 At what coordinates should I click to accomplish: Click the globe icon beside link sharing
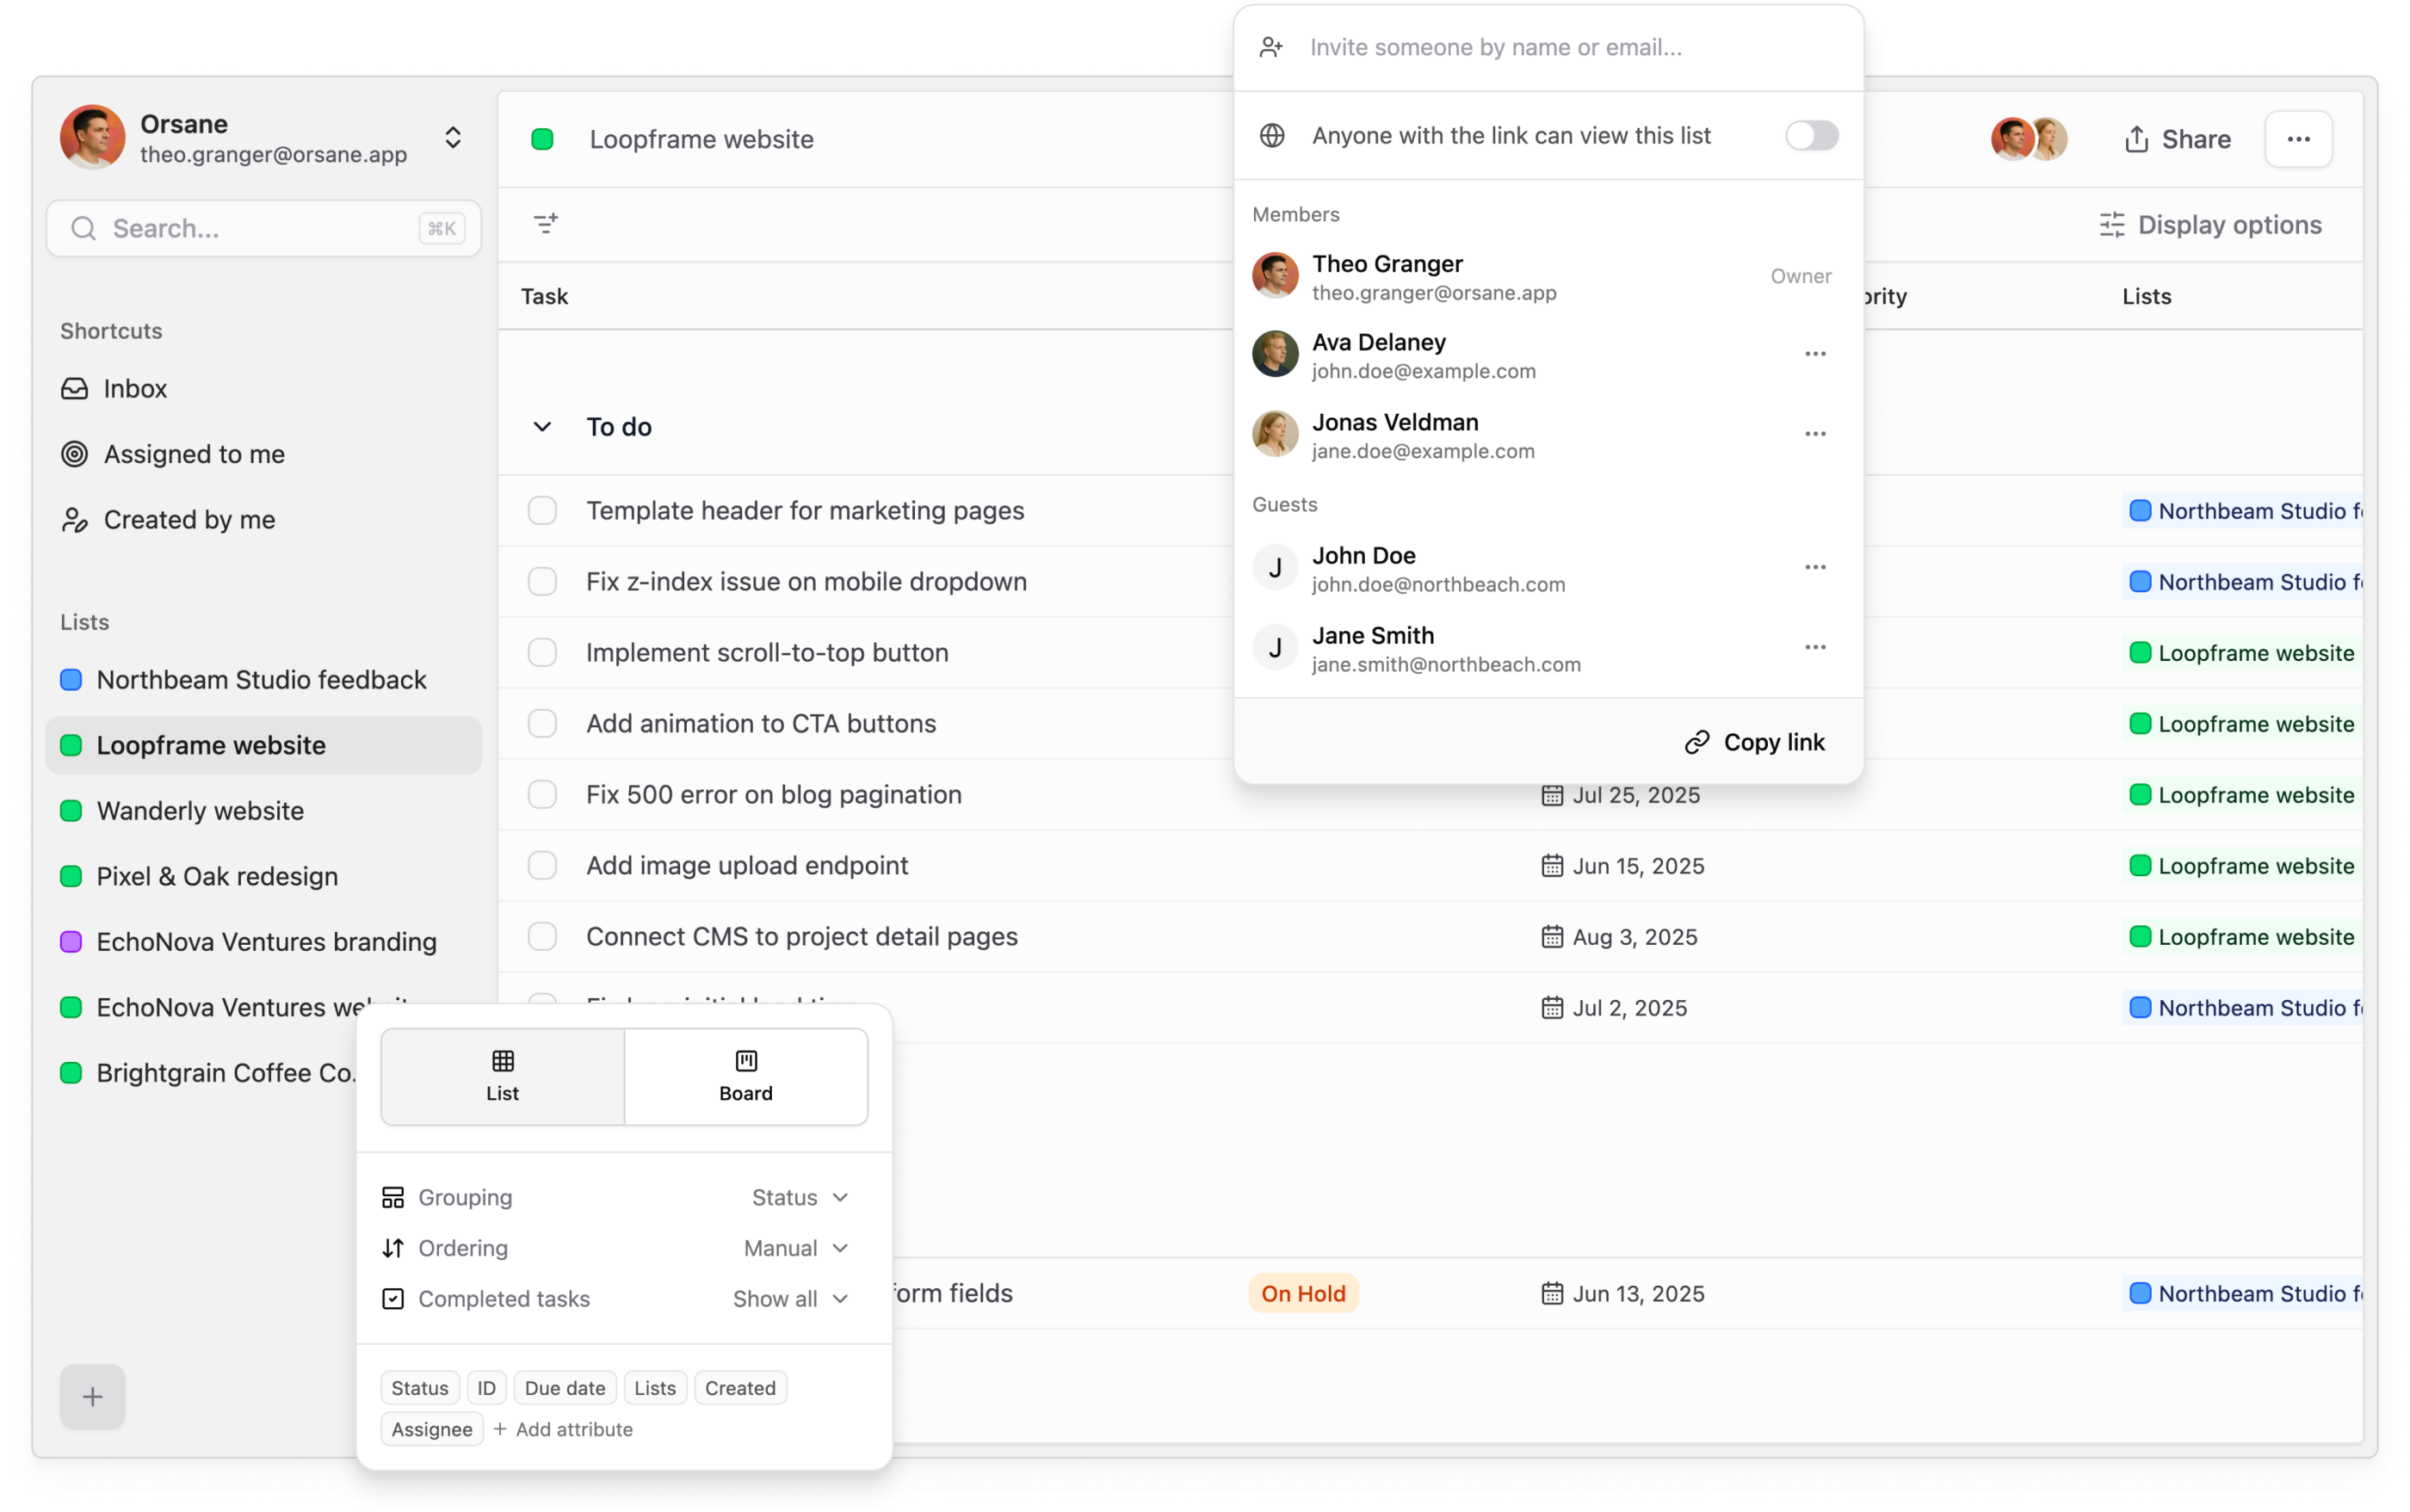pyautogui.click(x=1272, y=135)
